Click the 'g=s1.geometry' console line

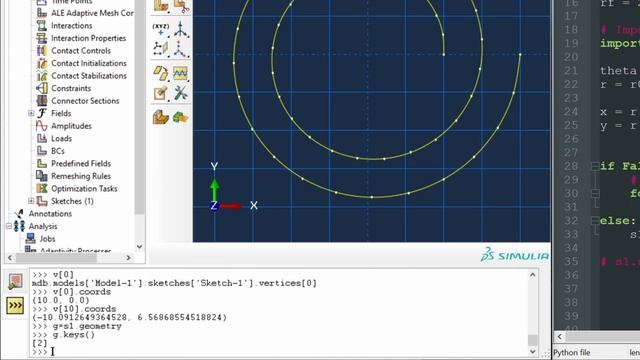pos(87,326)
